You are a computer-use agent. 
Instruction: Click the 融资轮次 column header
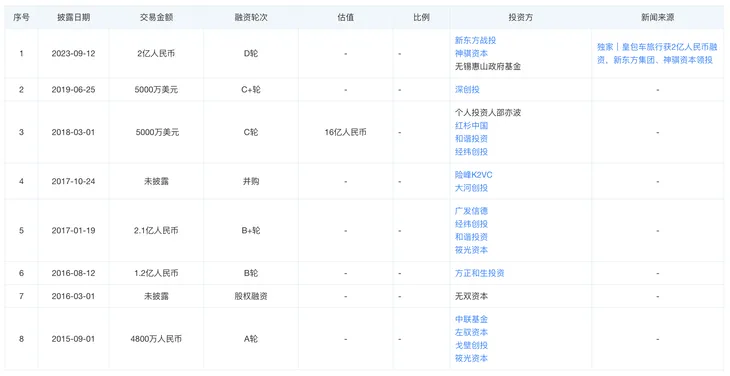point(251,17)
